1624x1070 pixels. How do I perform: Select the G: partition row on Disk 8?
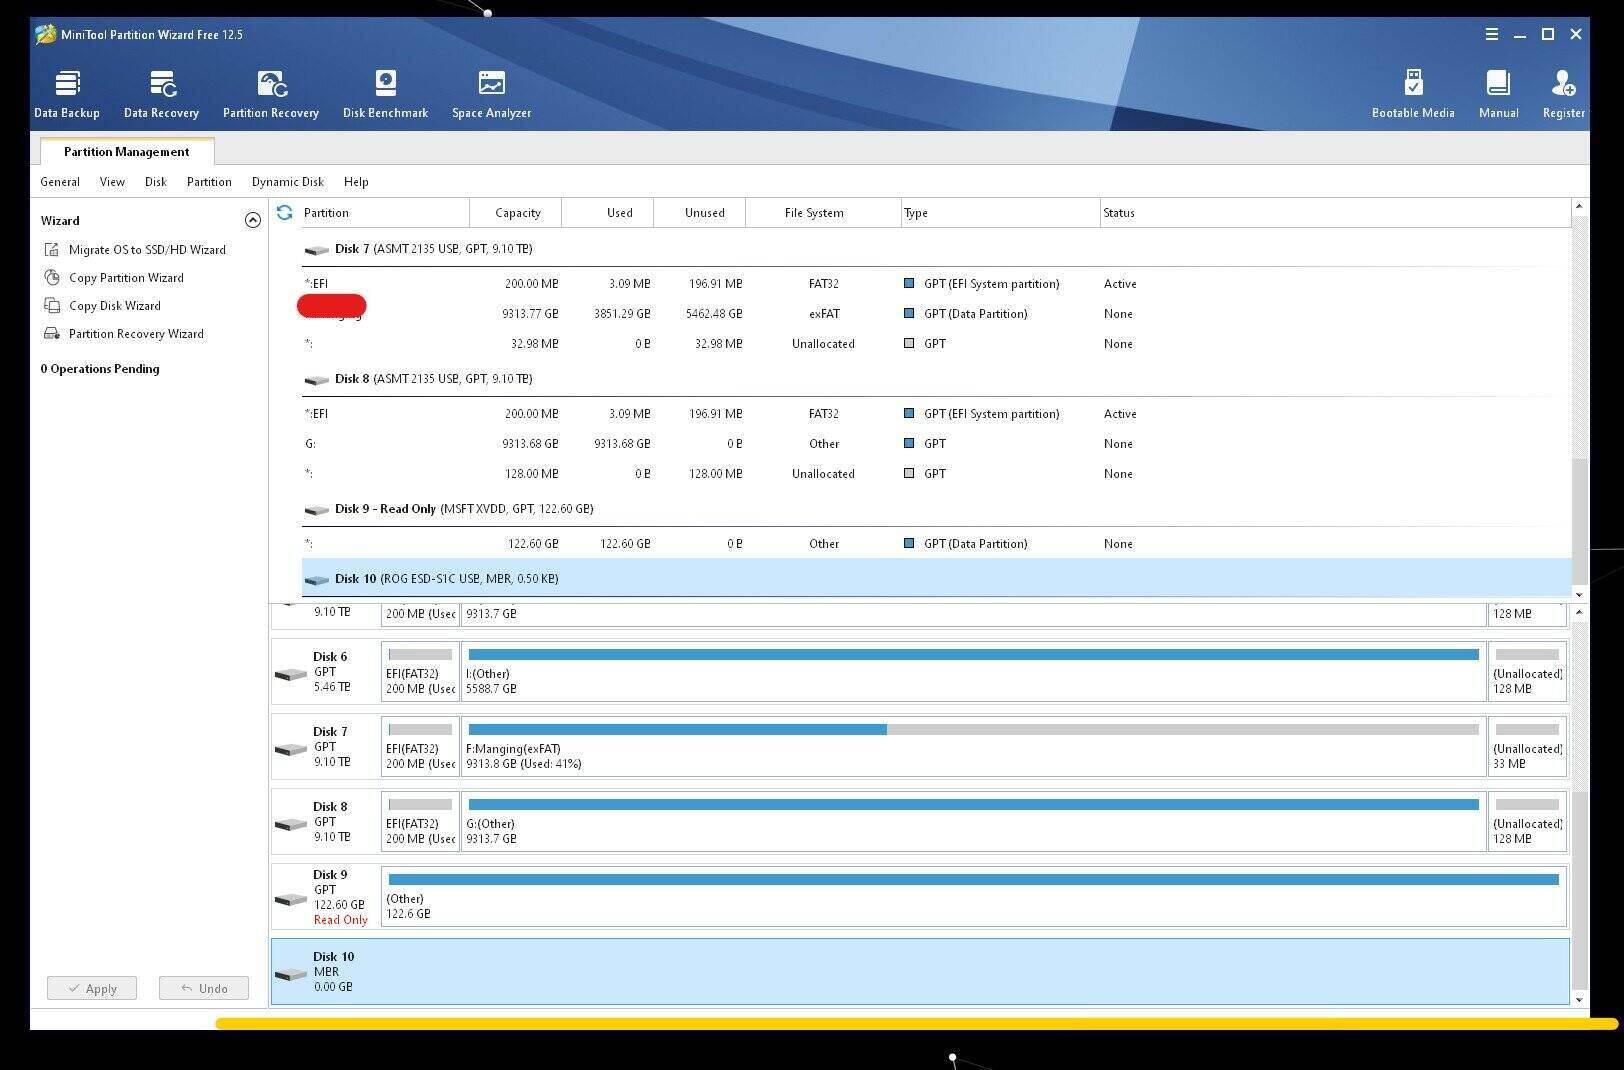click(936, 443)
